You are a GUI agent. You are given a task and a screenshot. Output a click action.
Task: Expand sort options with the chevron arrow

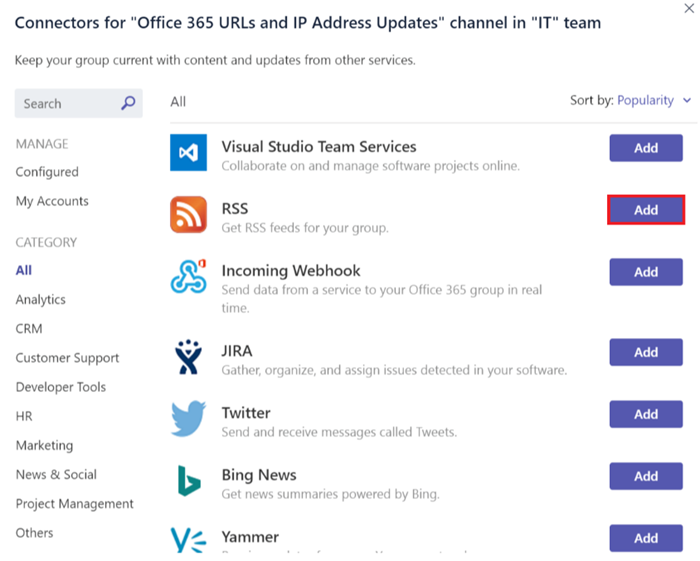[x=687, y=100]
